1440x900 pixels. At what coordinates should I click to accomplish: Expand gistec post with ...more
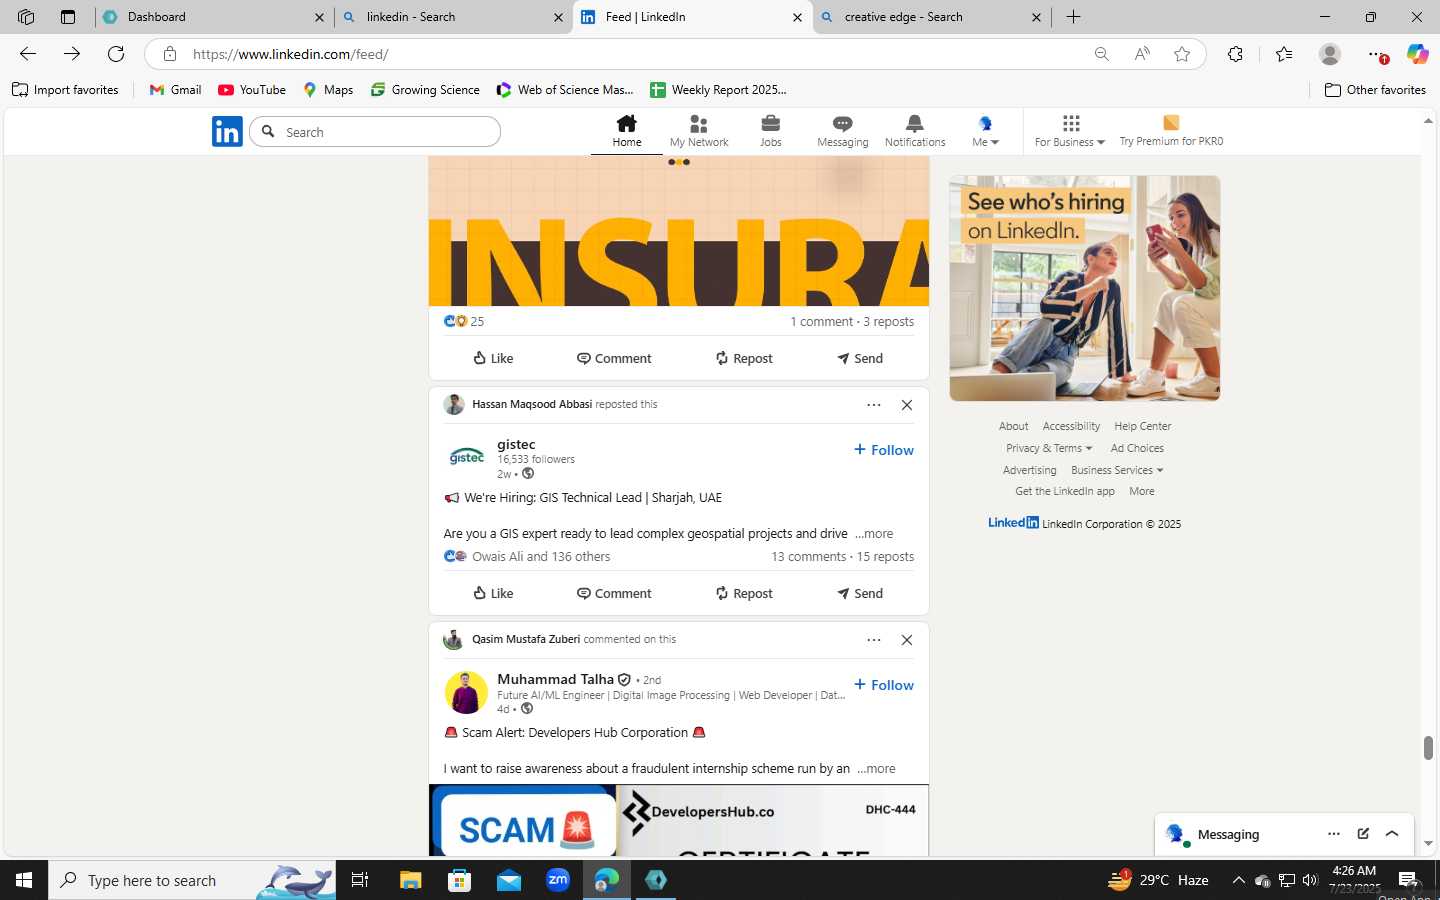click(x=874, y=534)
